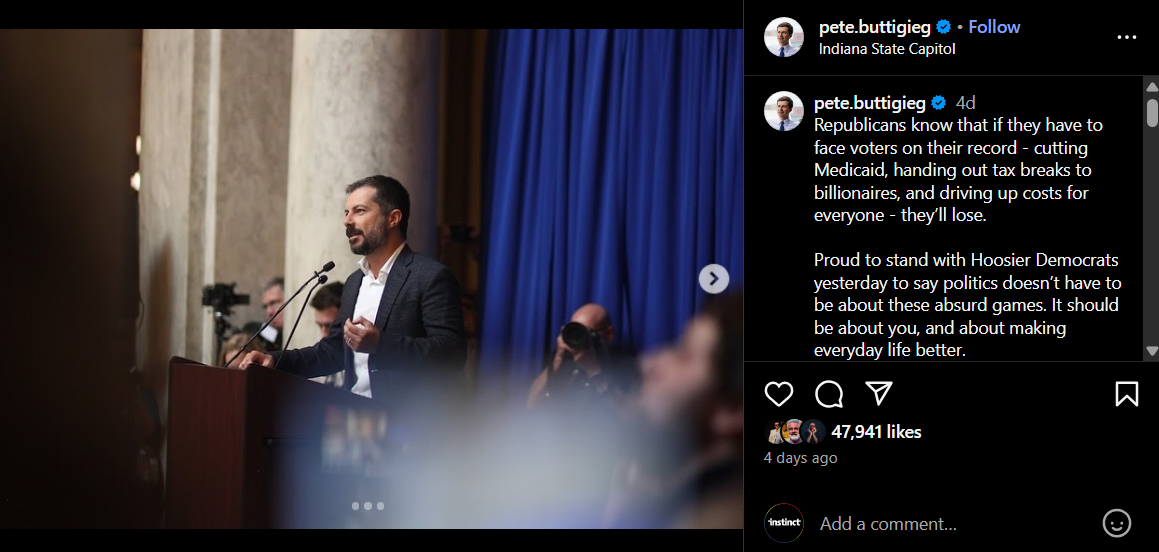Click header profile picture avatar
The width and height of the screenshot is (1159, 552).
click(x=784, y=37)
